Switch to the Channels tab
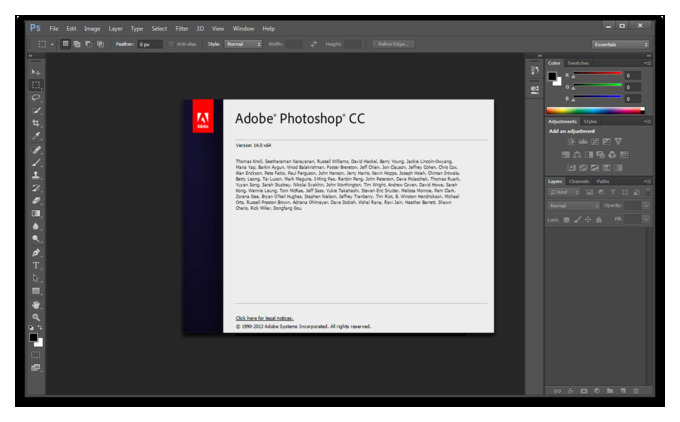680x422 pixels. click(579, 181)
